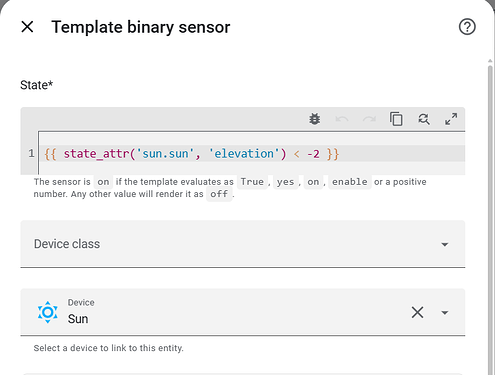The image size is (495, 375).
Task: Click the redo icon in code editor
Action: 369,119
